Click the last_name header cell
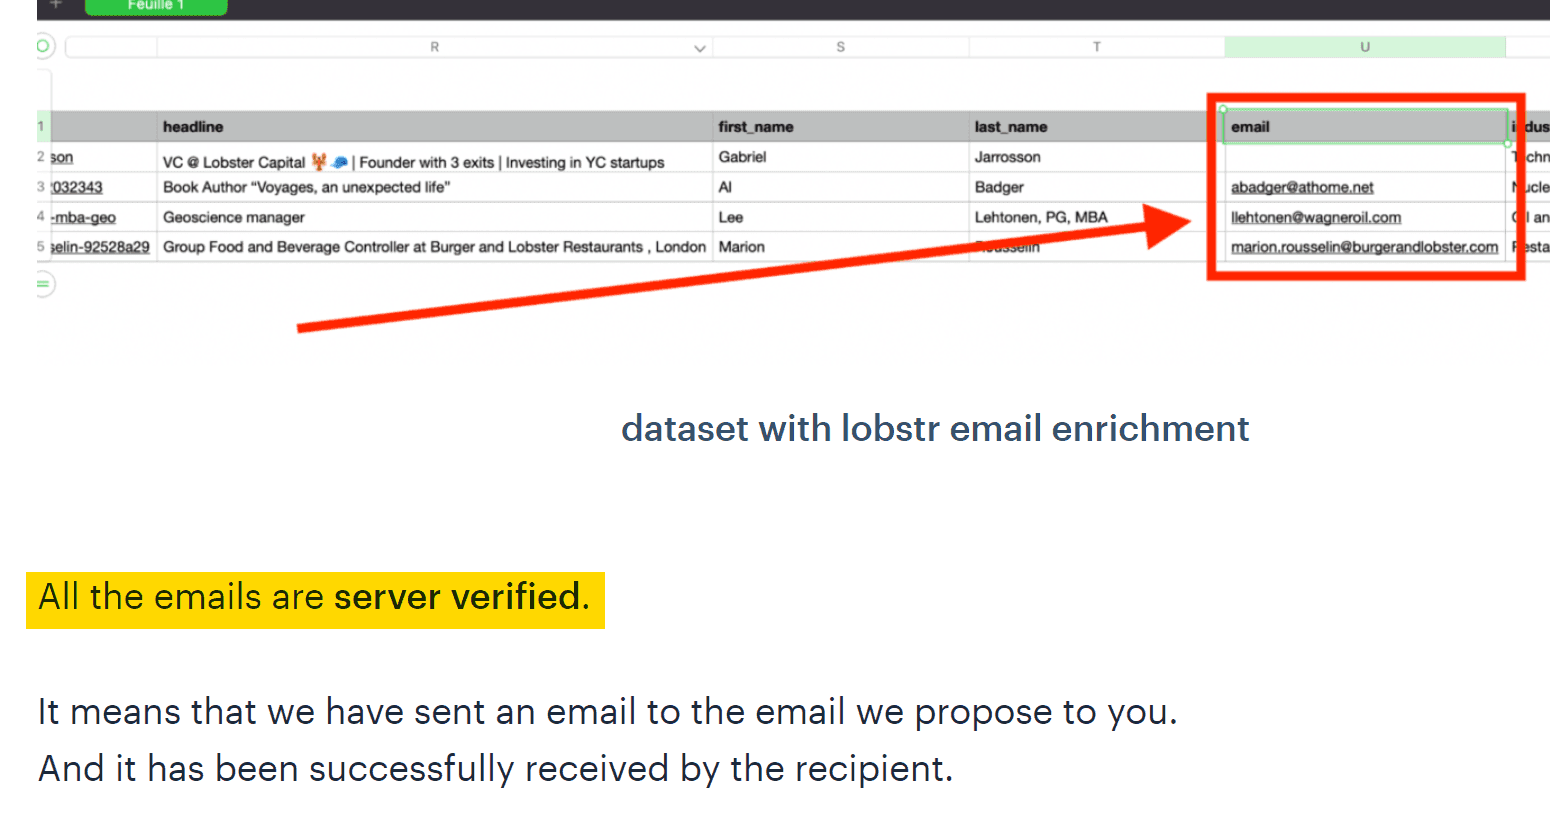The image size is (1550, 816). [1097, 127]
